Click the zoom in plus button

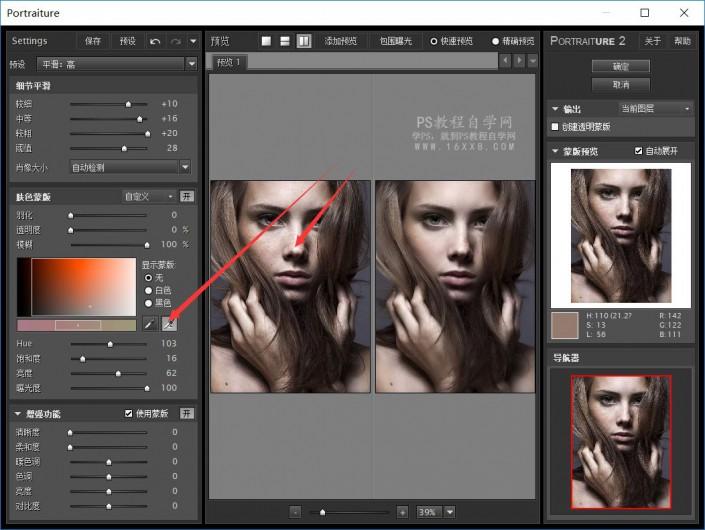pyautogui.click(x=402, y=511)
